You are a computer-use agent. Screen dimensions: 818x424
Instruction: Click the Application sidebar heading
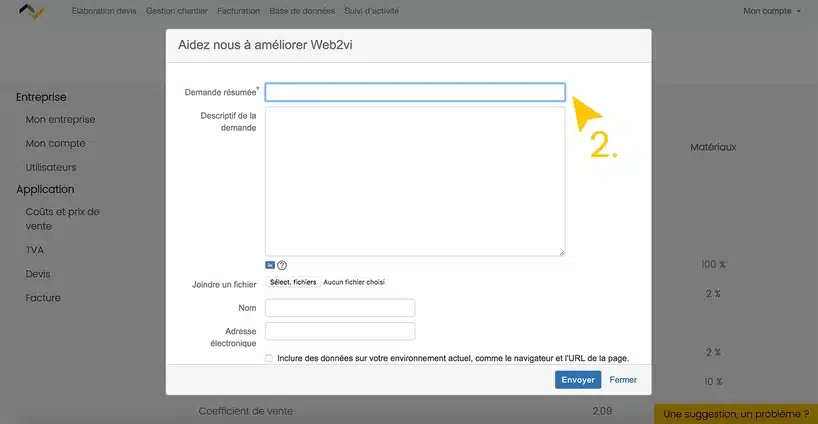click(x=45, y=189)
